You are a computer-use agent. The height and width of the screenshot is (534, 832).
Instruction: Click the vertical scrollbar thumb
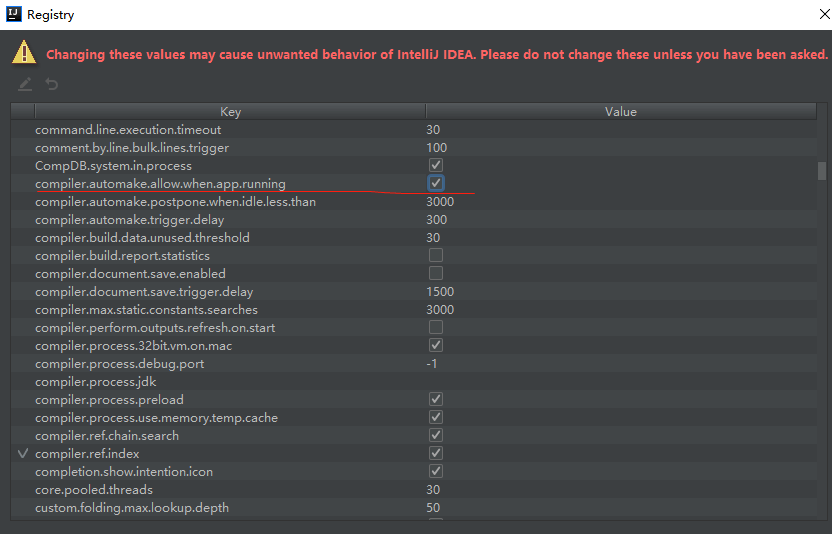[x=822, y=170]
